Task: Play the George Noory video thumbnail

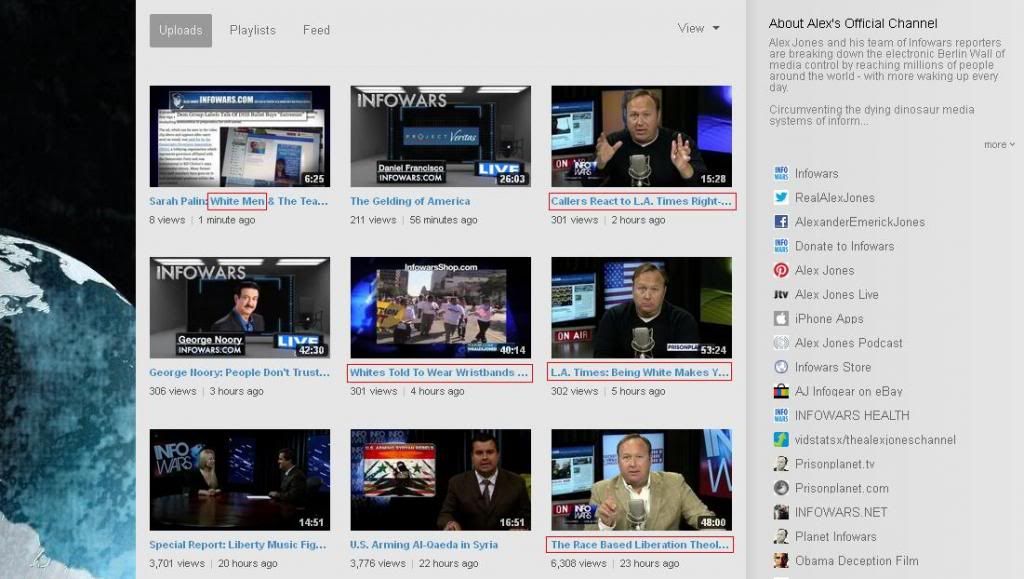Action: click(x=239, y=307)
